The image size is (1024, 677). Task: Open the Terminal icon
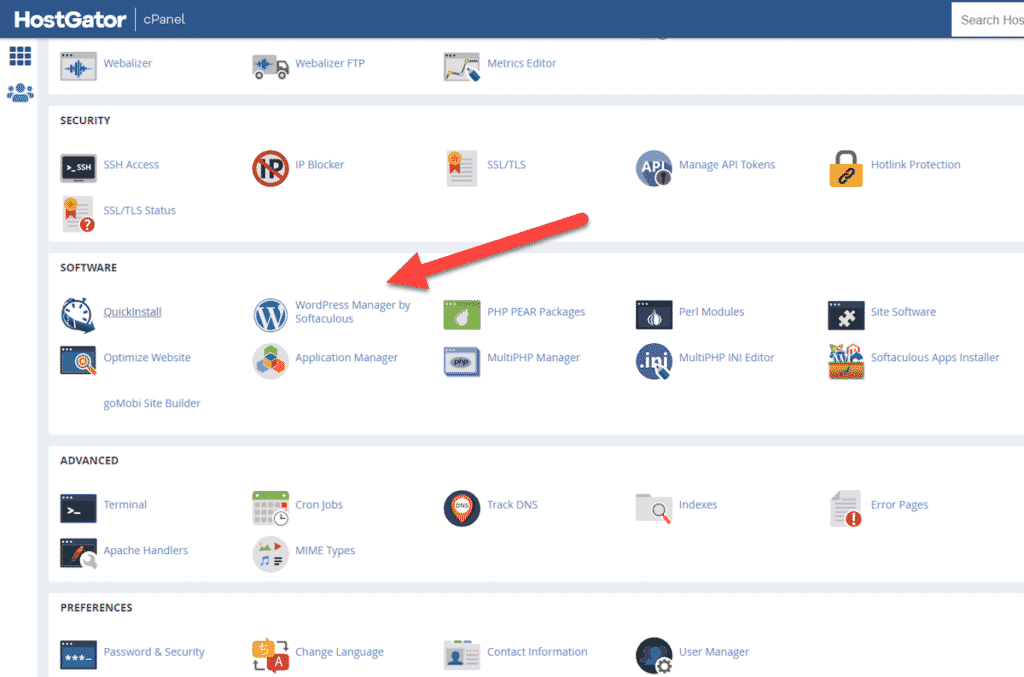(78, 508)
